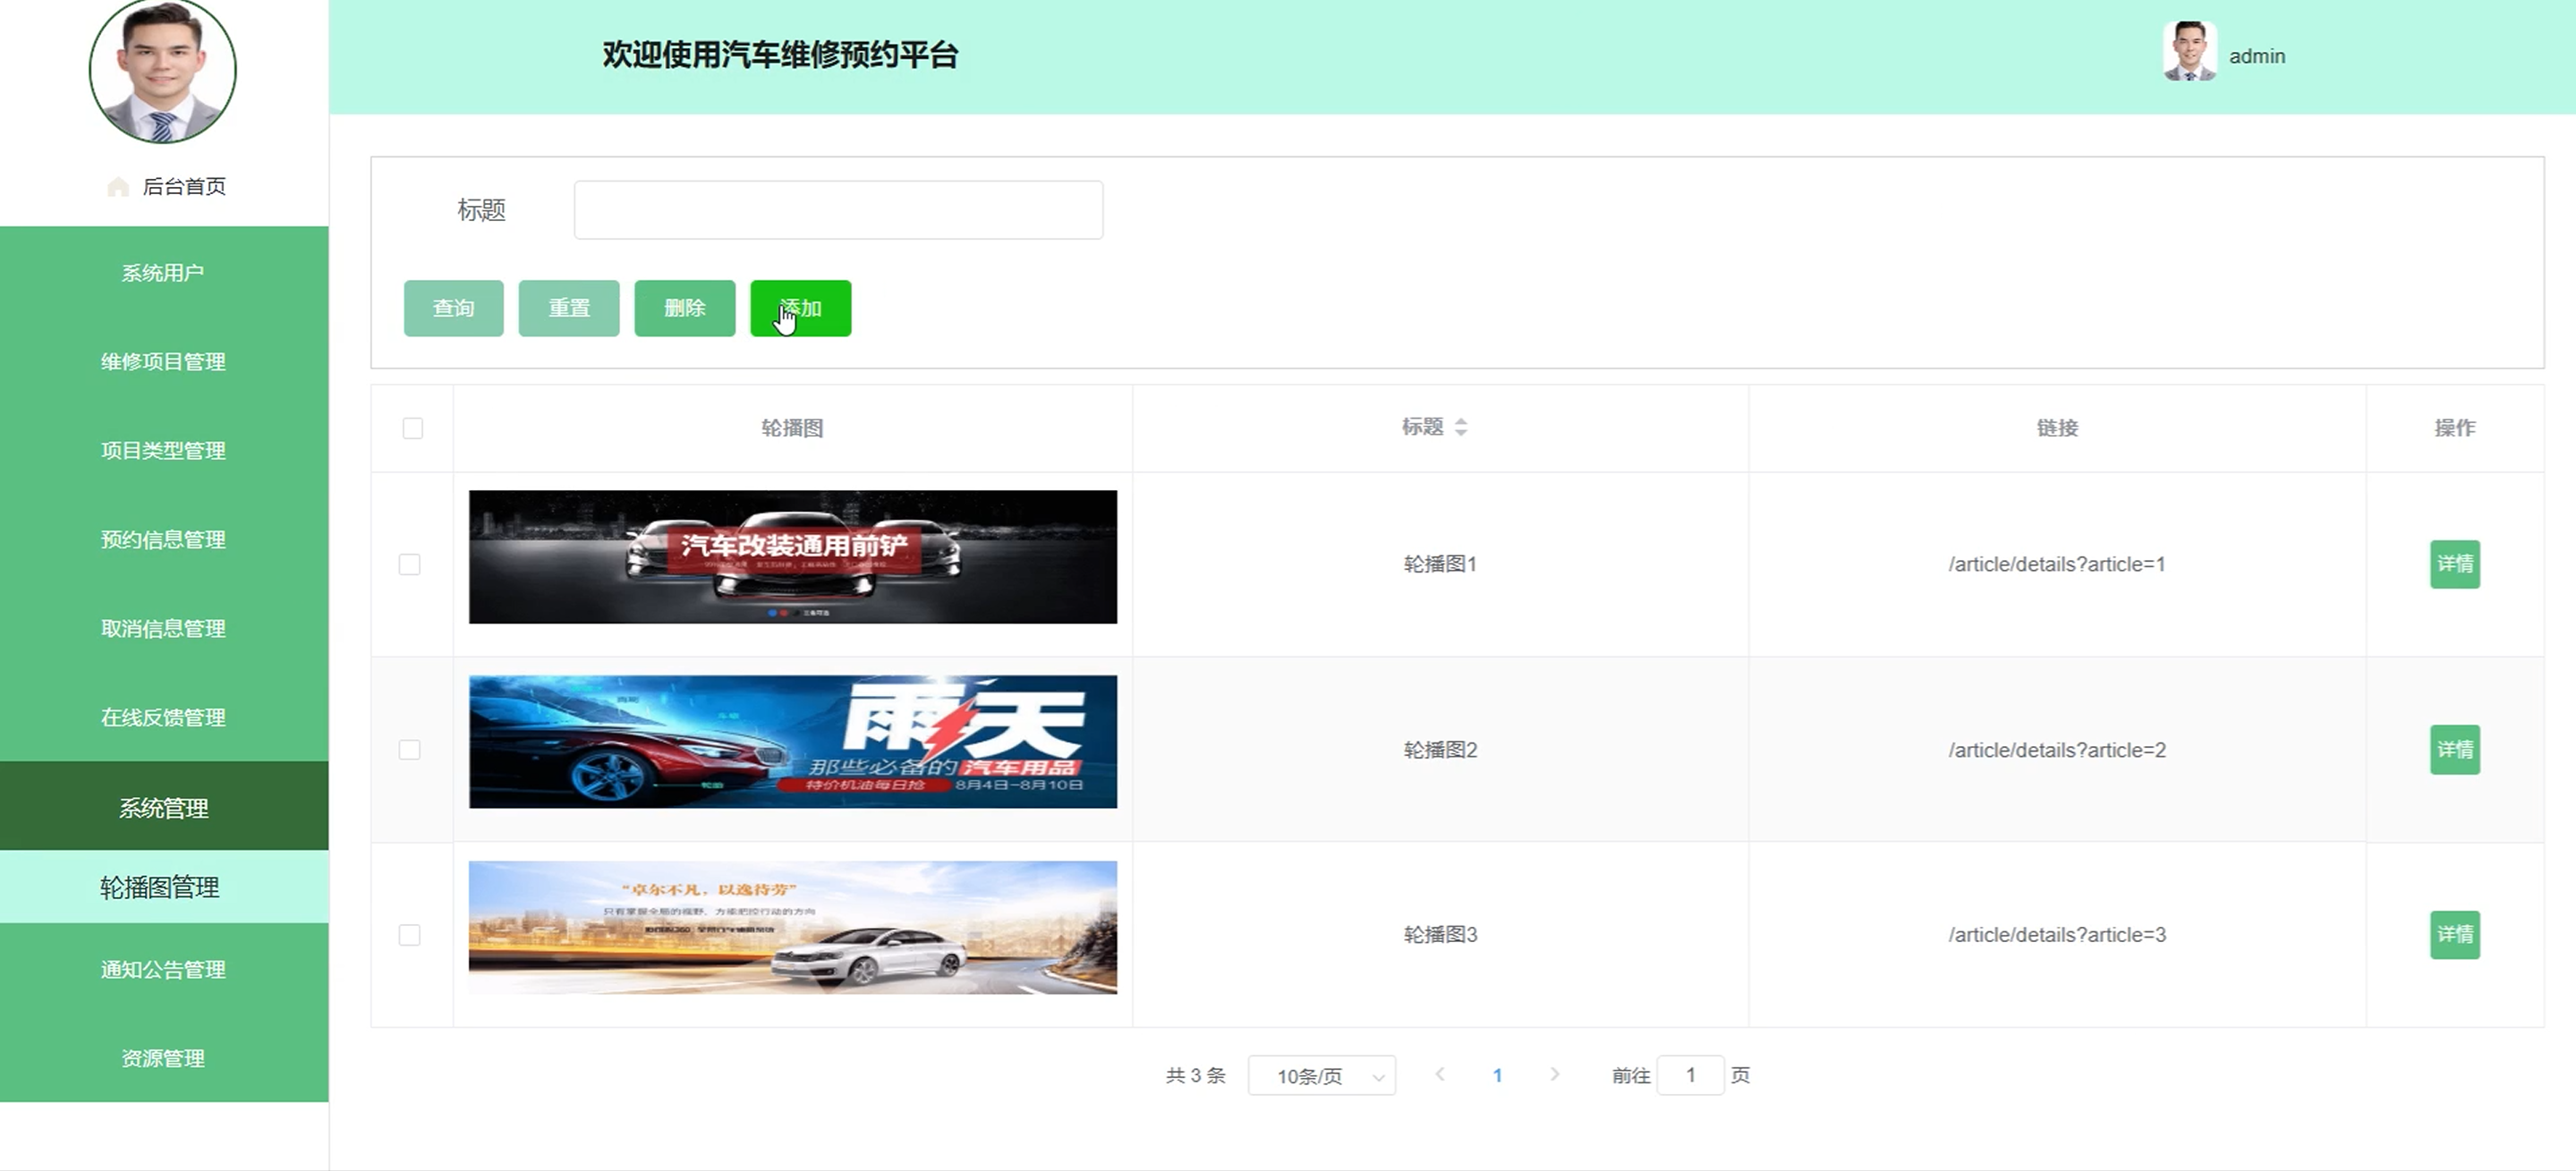Check the checkbox for 轮播图1 row

[x=410, y=564]
